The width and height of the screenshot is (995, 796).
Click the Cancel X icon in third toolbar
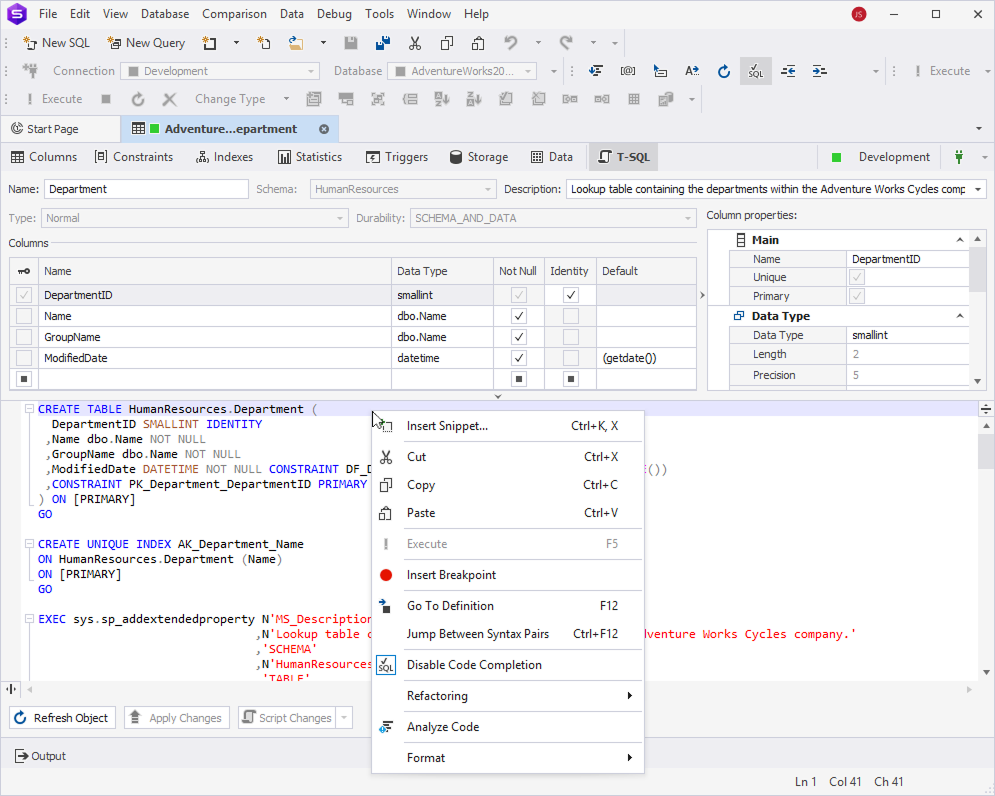tap(169, 99)
